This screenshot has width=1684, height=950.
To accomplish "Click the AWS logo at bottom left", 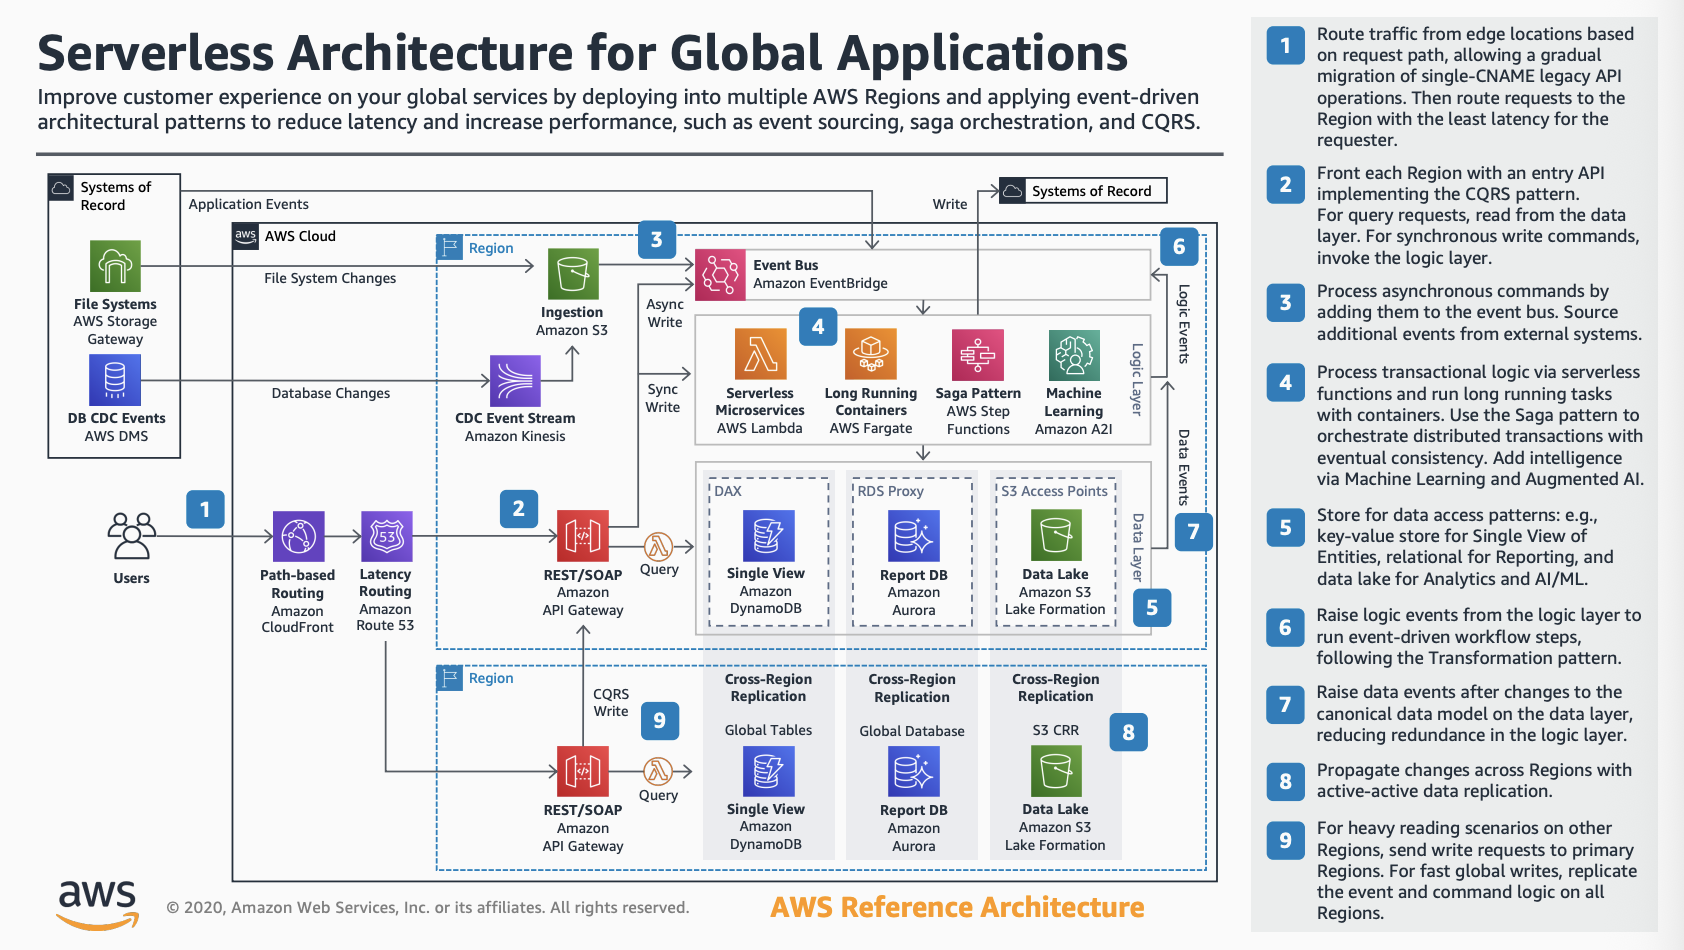I will click(x=97, y=905).
